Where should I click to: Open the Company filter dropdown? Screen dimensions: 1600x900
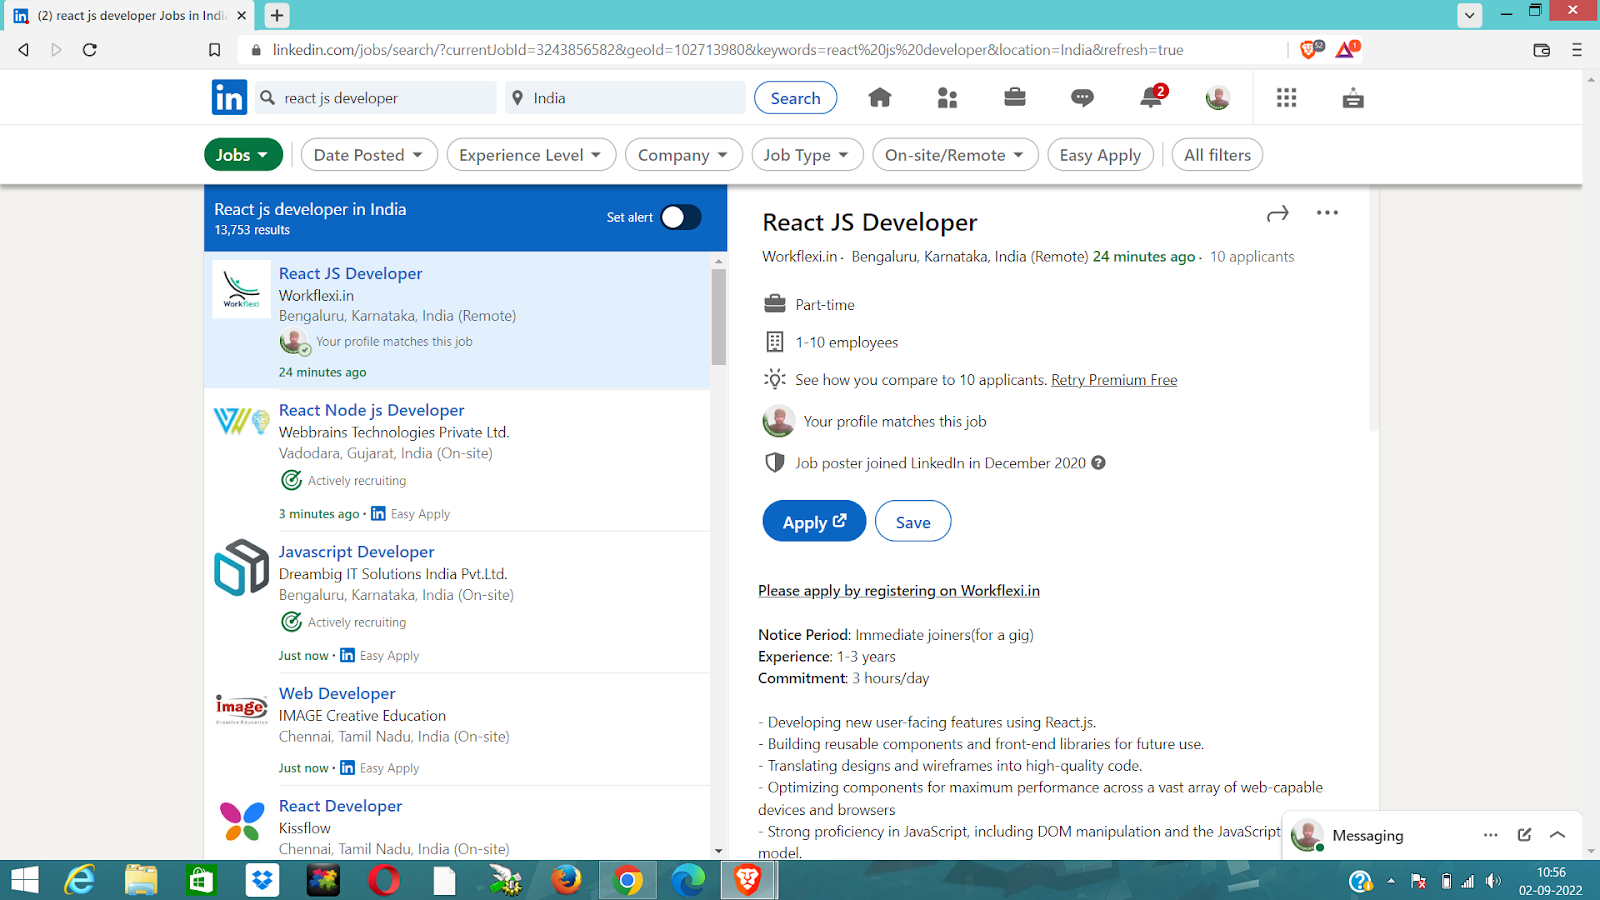coord(684,155)
